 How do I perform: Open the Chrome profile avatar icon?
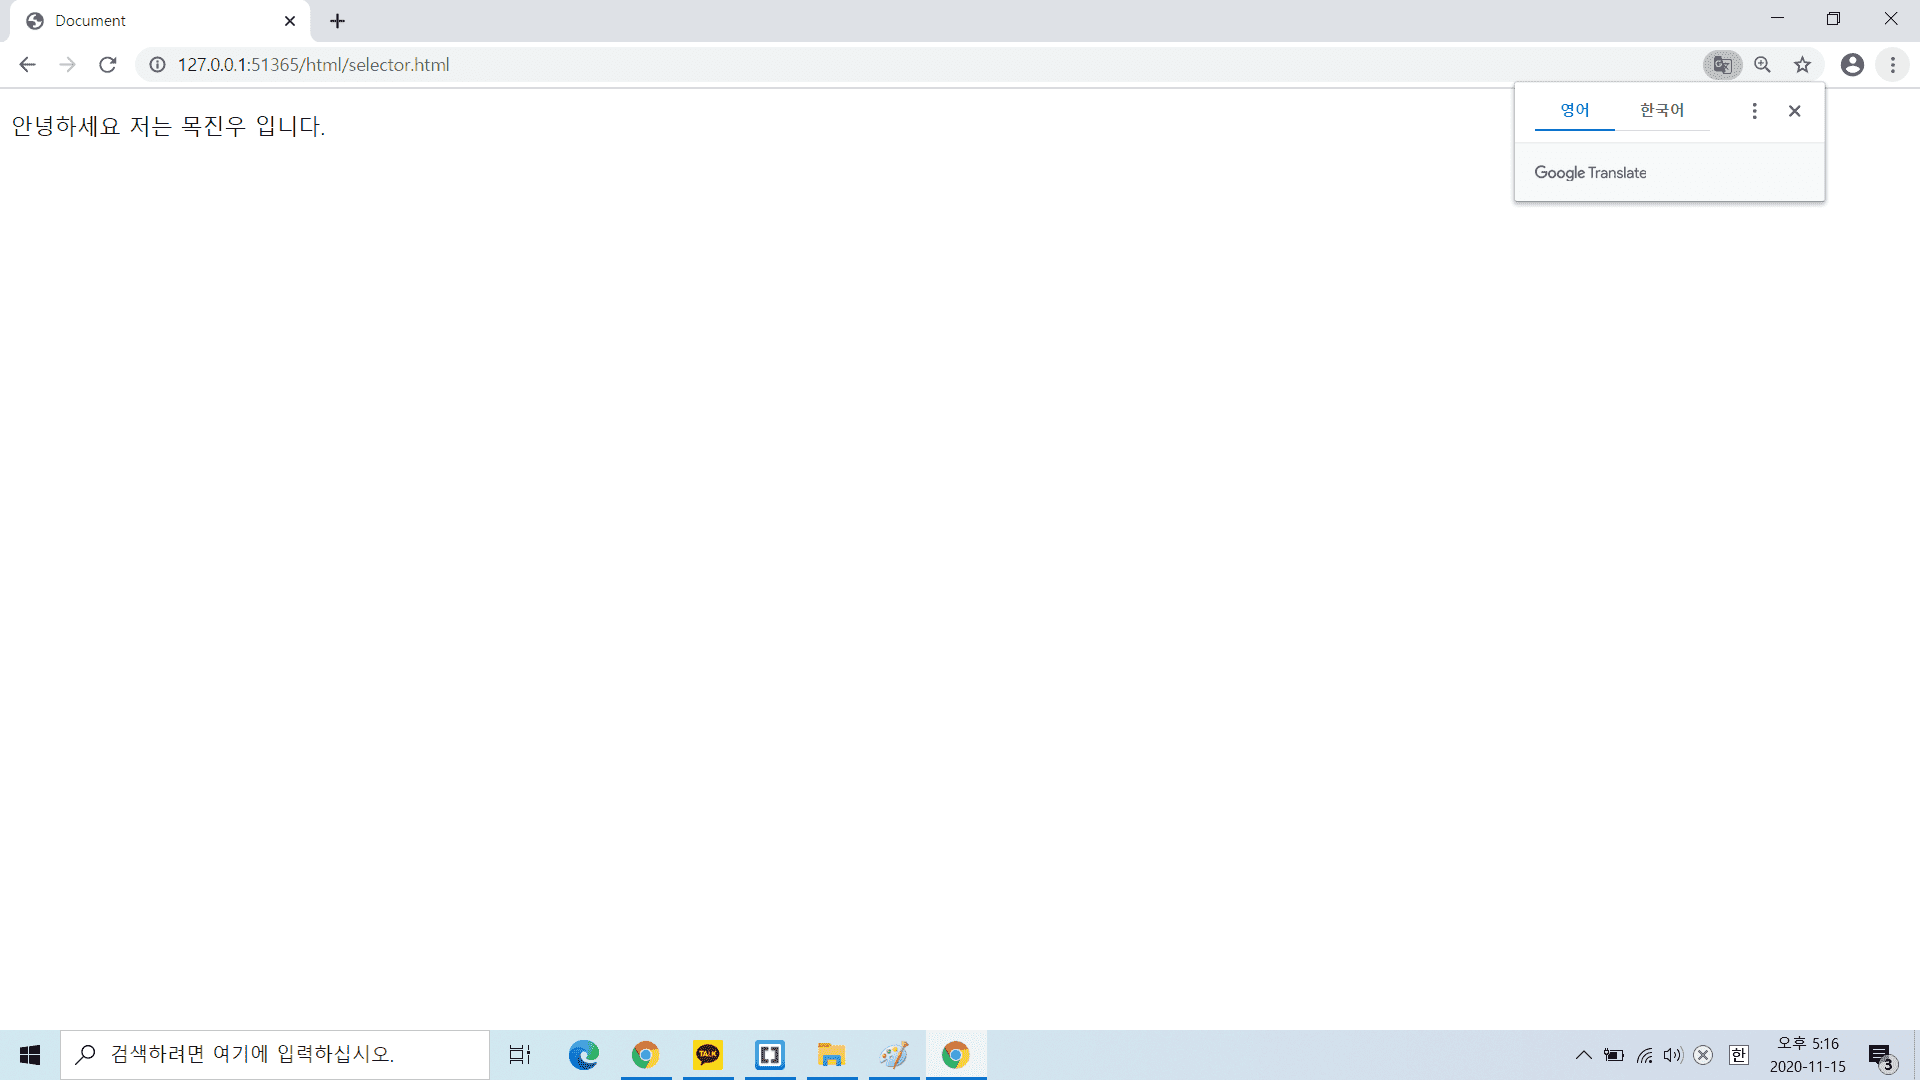coord(1852,65)
